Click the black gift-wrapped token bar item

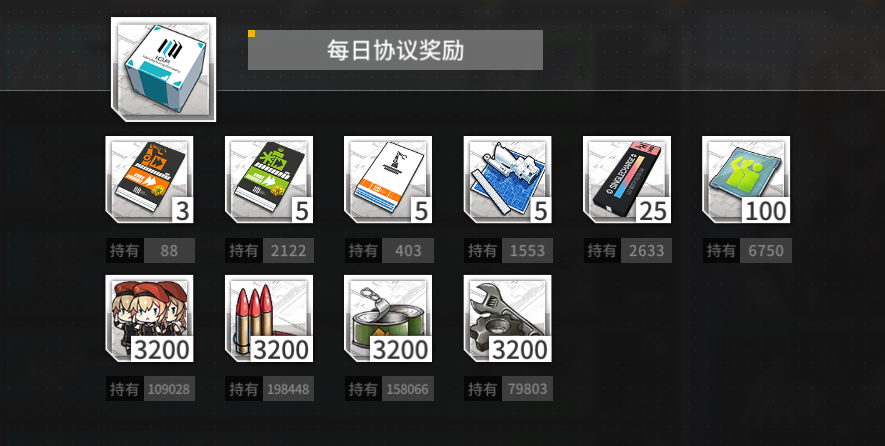click(627, 180)
